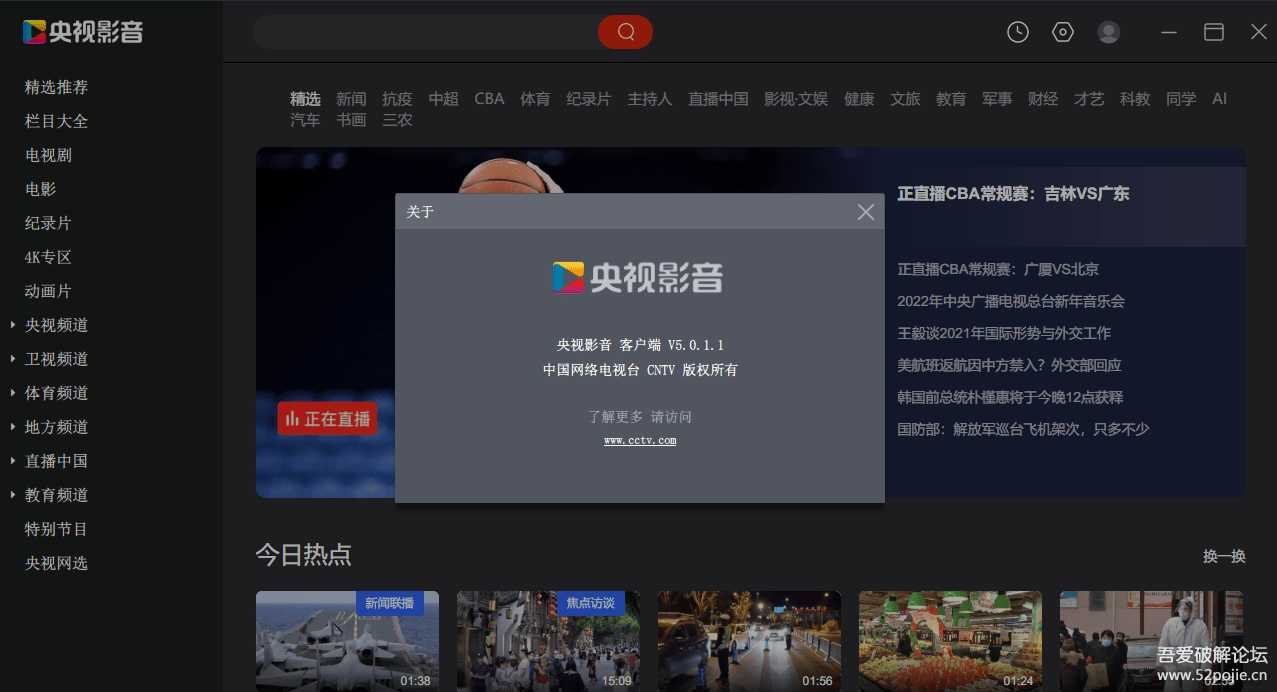Select 电影 in sidebar
Screen dimensions: 1277x692
(40, 189)
